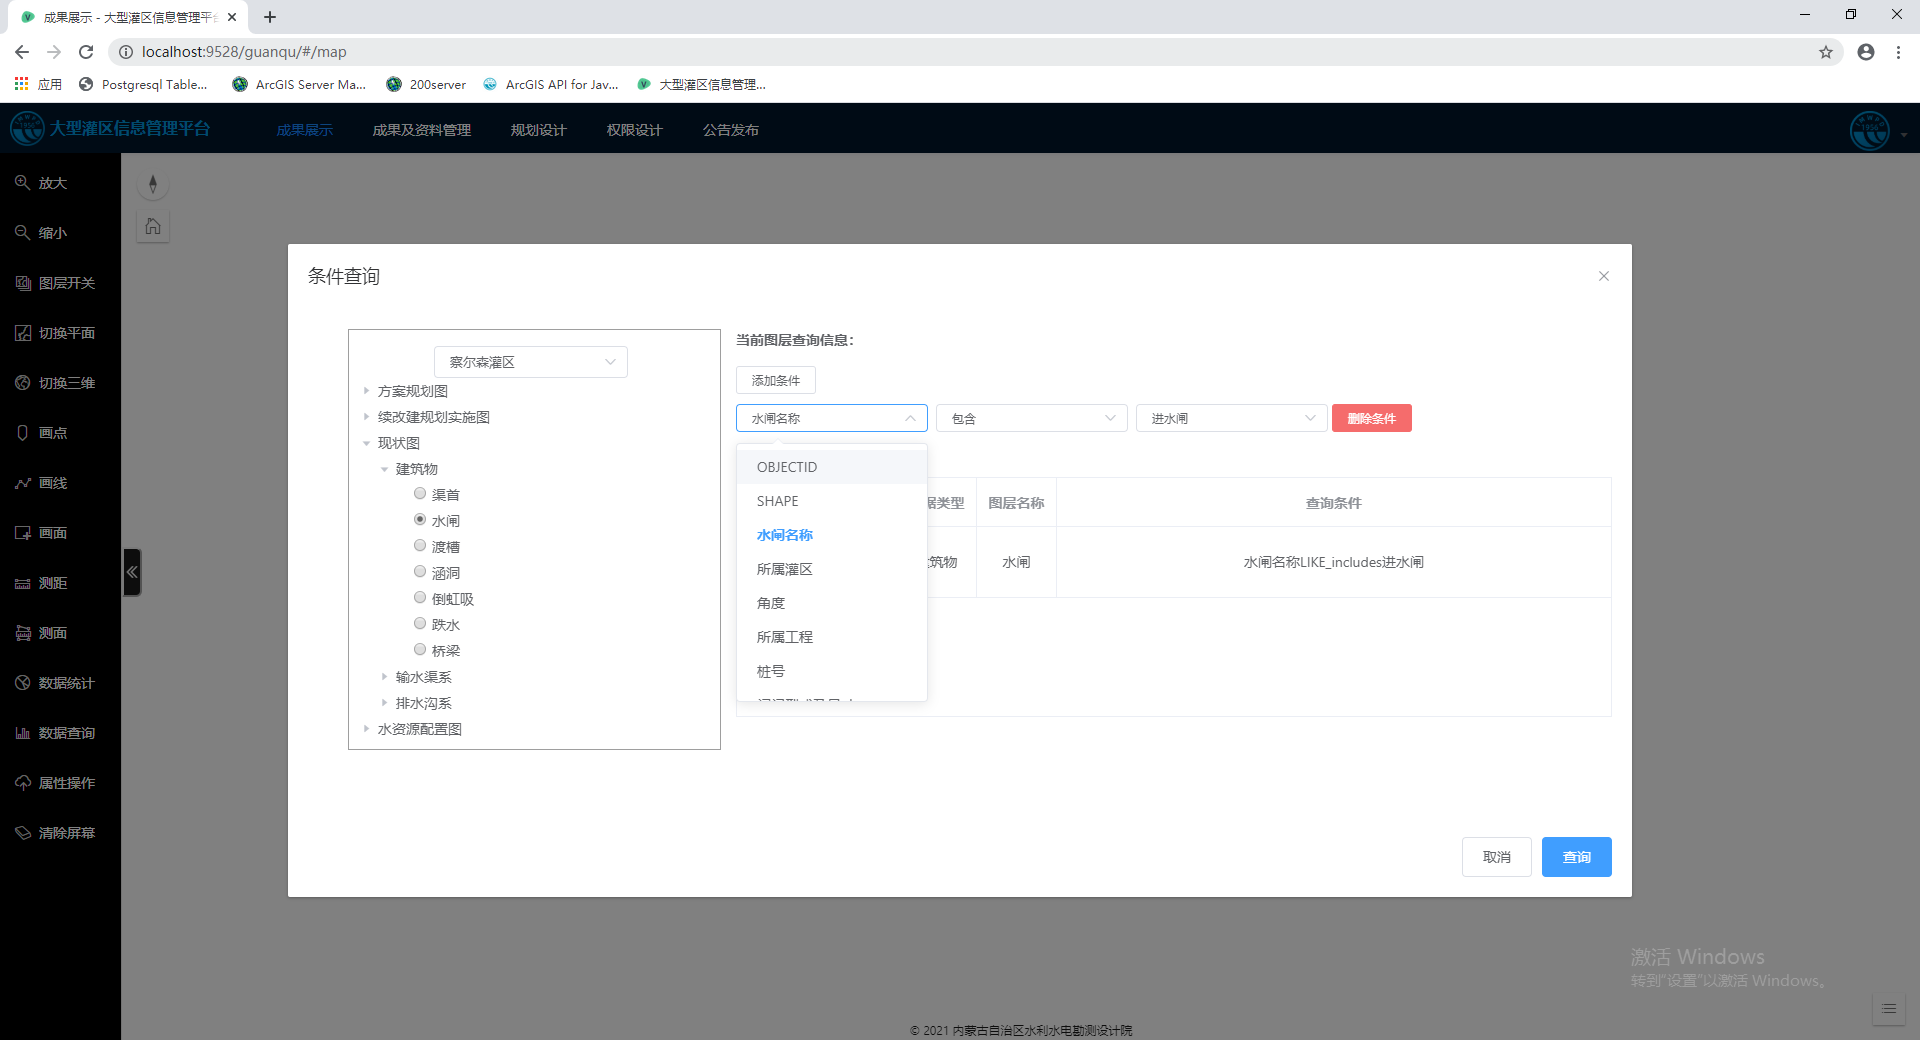Open a new browser tab

pos(270,17)
